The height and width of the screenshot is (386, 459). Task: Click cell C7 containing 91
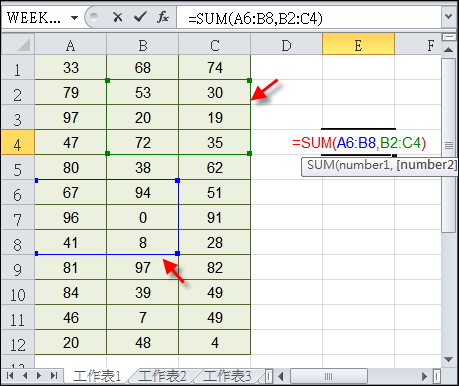(215, 218)
